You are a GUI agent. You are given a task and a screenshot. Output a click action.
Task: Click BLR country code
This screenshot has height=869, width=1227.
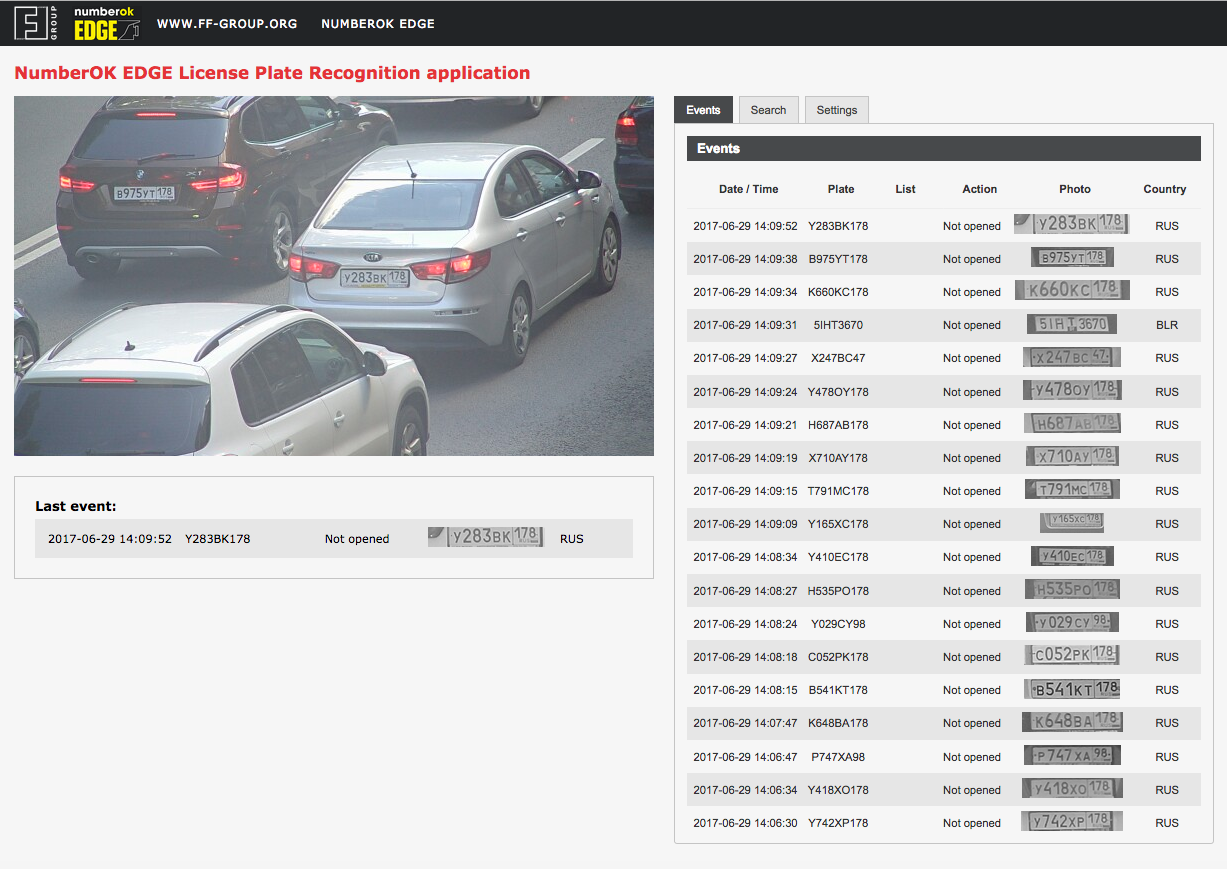click(x=1167, y=325)
